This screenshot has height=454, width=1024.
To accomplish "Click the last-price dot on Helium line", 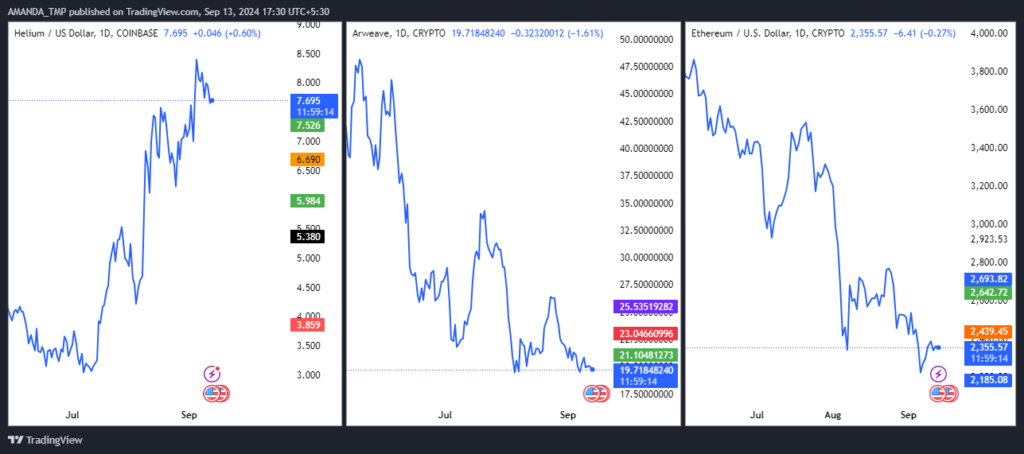I will click(x=212, y=101).
